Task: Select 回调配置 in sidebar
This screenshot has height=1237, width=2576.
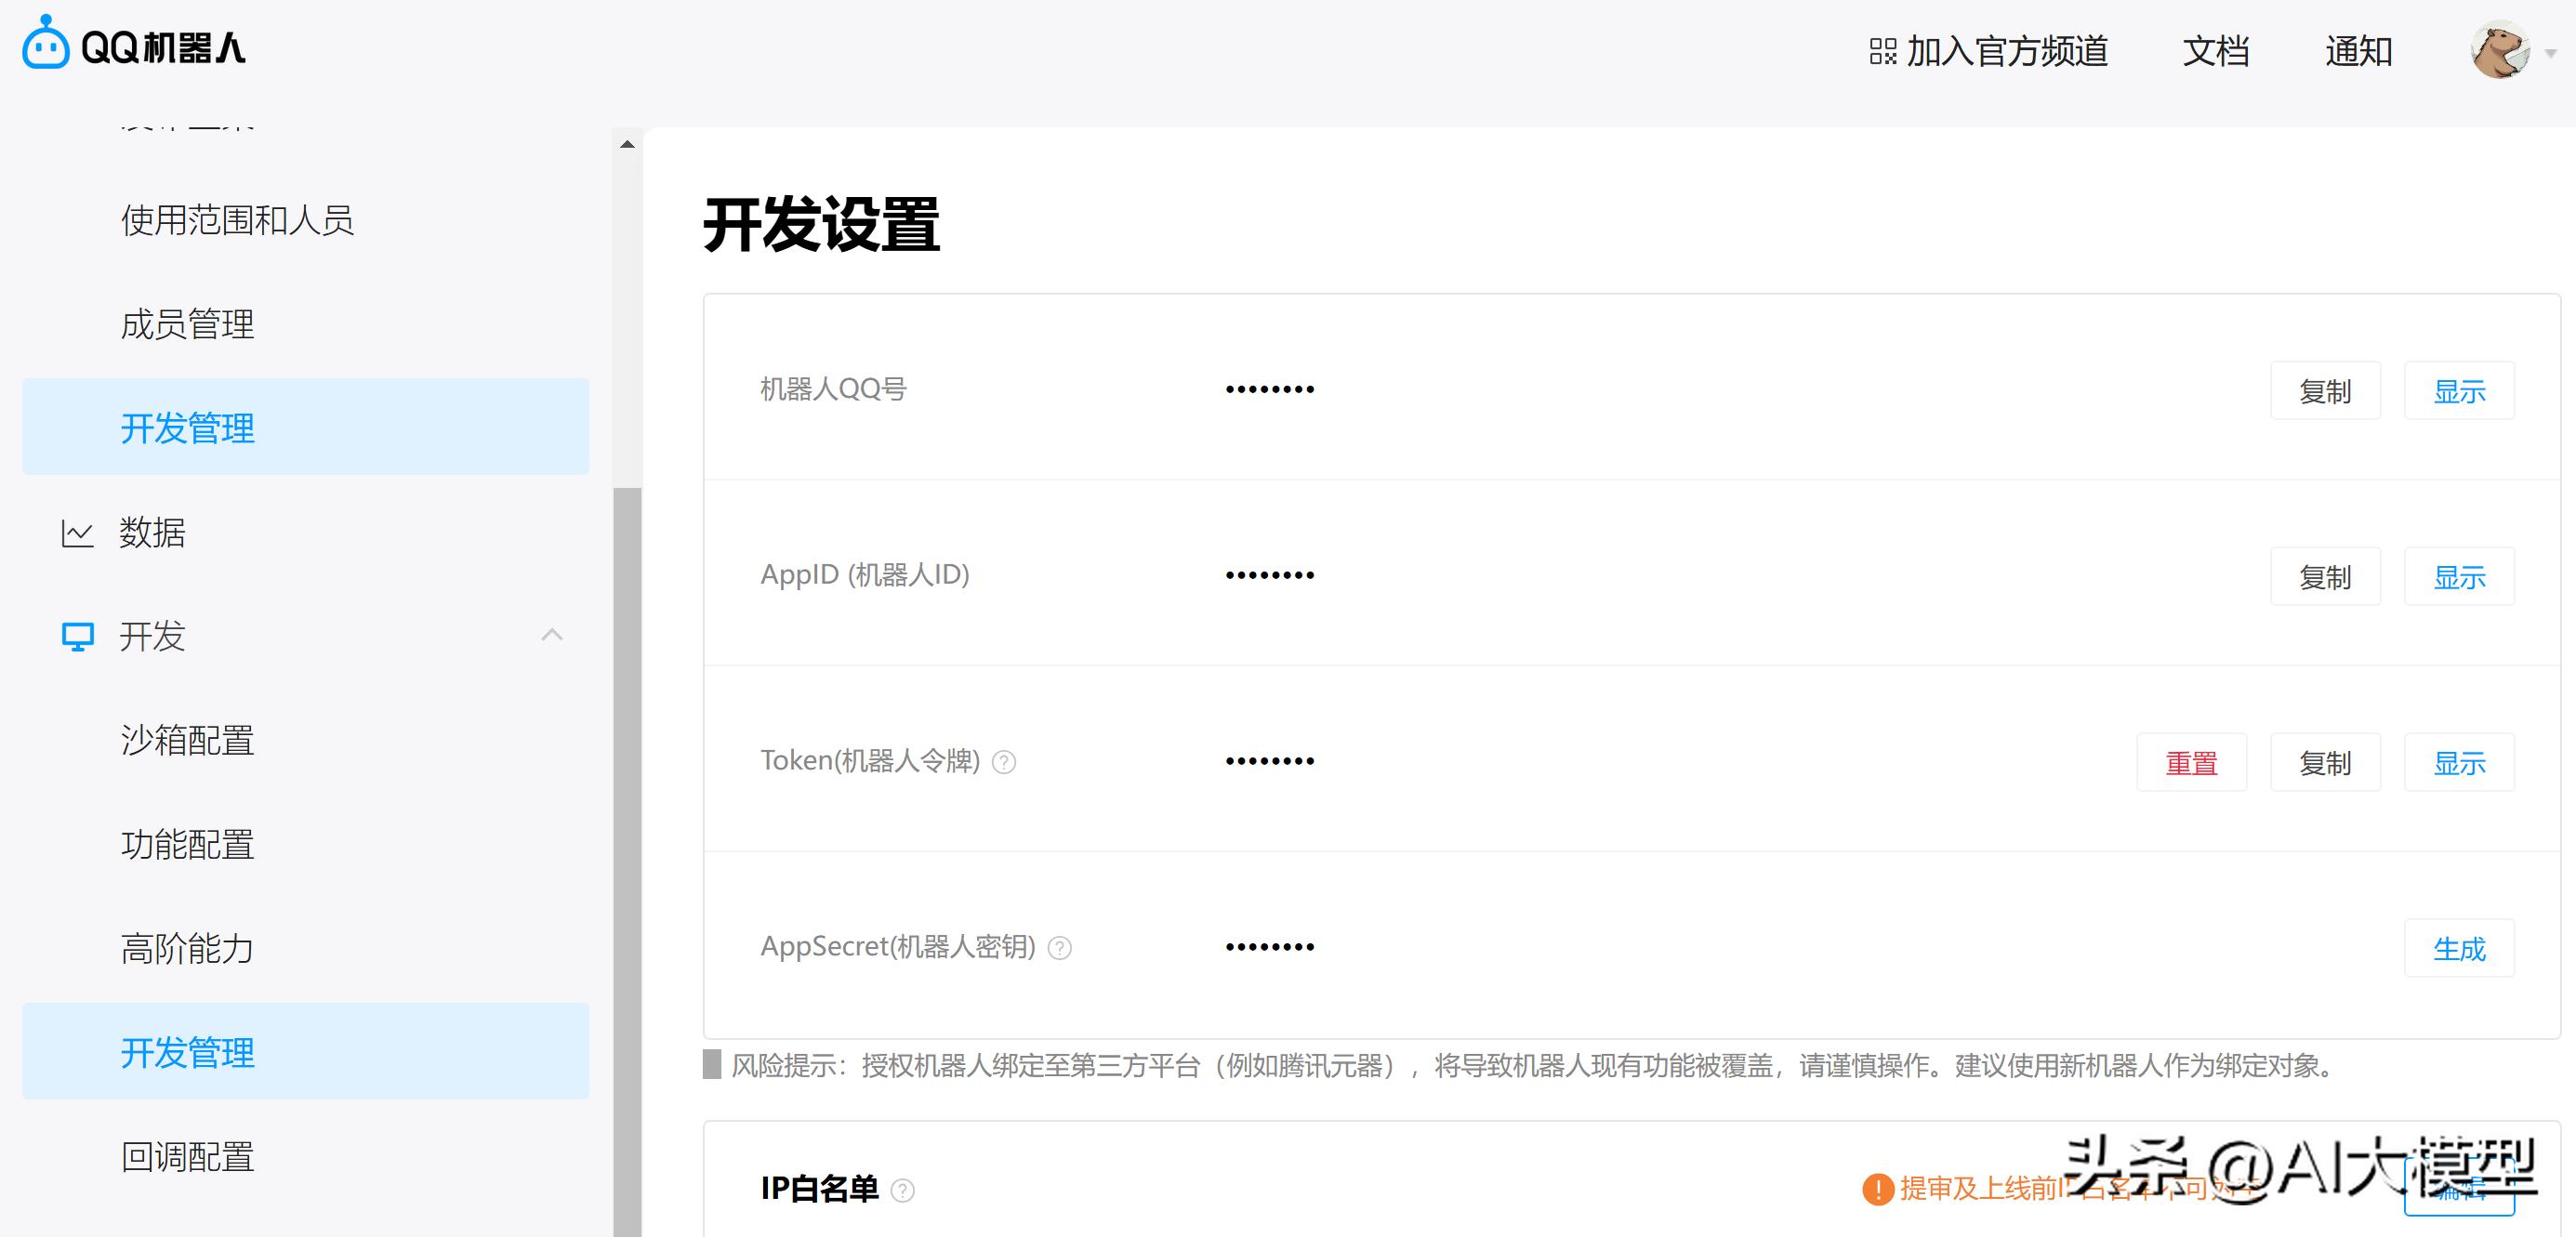Action: coord(187,1156)
